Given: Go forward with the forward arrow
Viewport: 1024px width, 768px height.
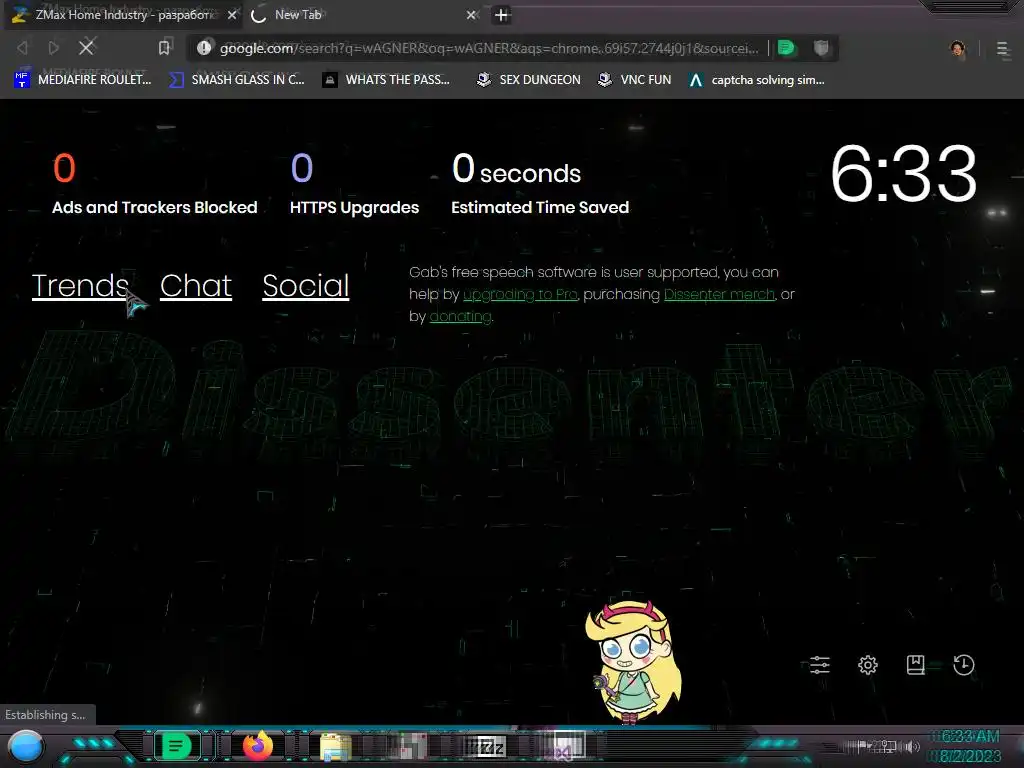Looking at the screenshot, I should point(54,48).
